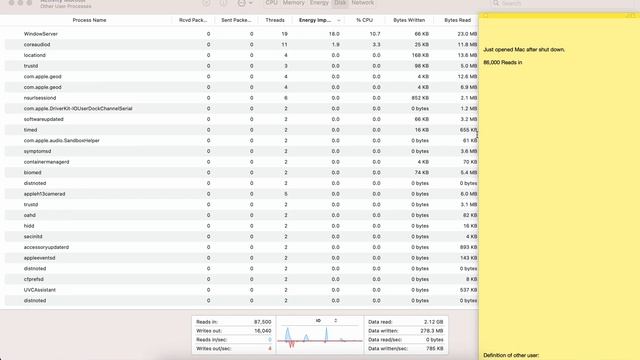The height and width of the screenshot is (360, 640).
Task: Collapse the sticky note using top-right box
Action: pos(633,16)
